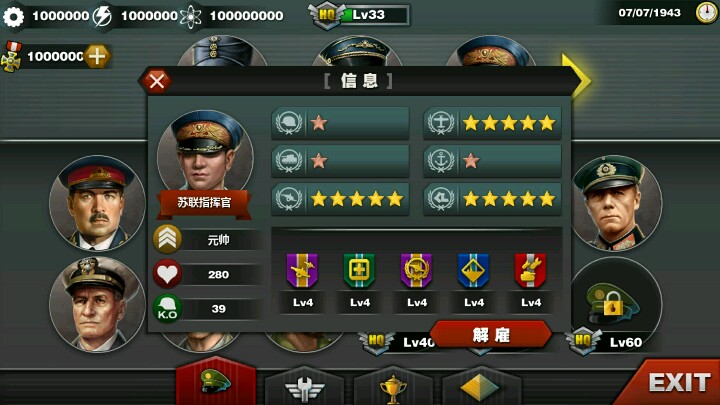Click the EXIT button
Screen dimensions: 720x405
tap(675, 382)
